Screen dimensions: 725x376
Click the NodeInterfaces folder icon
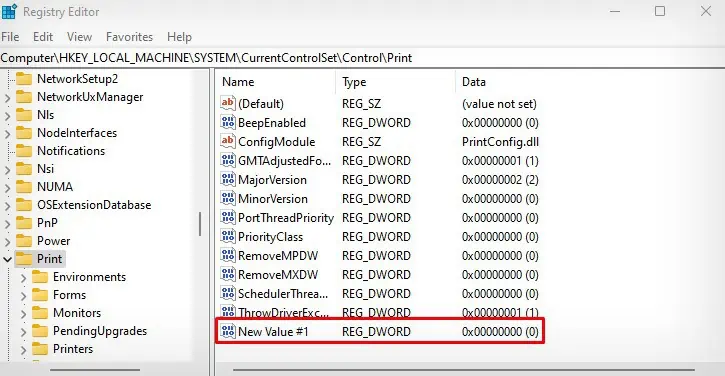click(x=24, y=133)
